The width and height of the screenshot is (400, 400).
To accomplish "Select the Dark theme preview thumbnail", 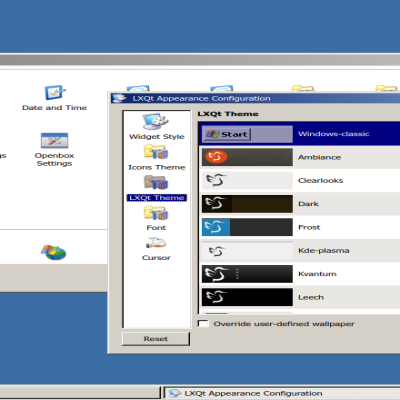I will [x=247, y=204].
